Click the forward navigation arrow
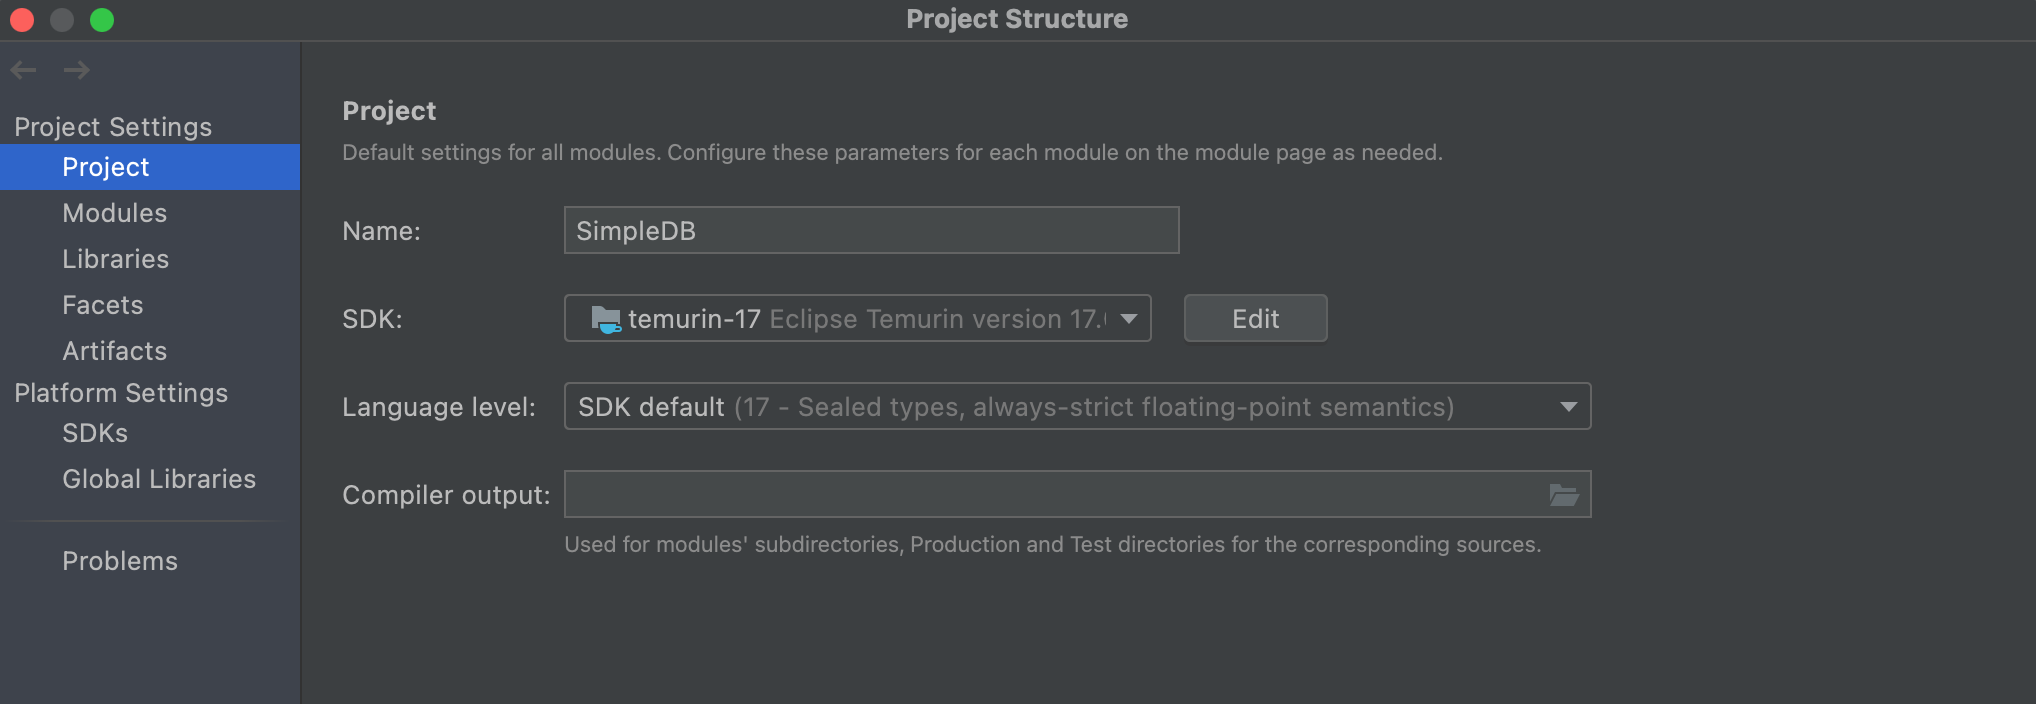The image size is (2036, 704). pos(76,69)
